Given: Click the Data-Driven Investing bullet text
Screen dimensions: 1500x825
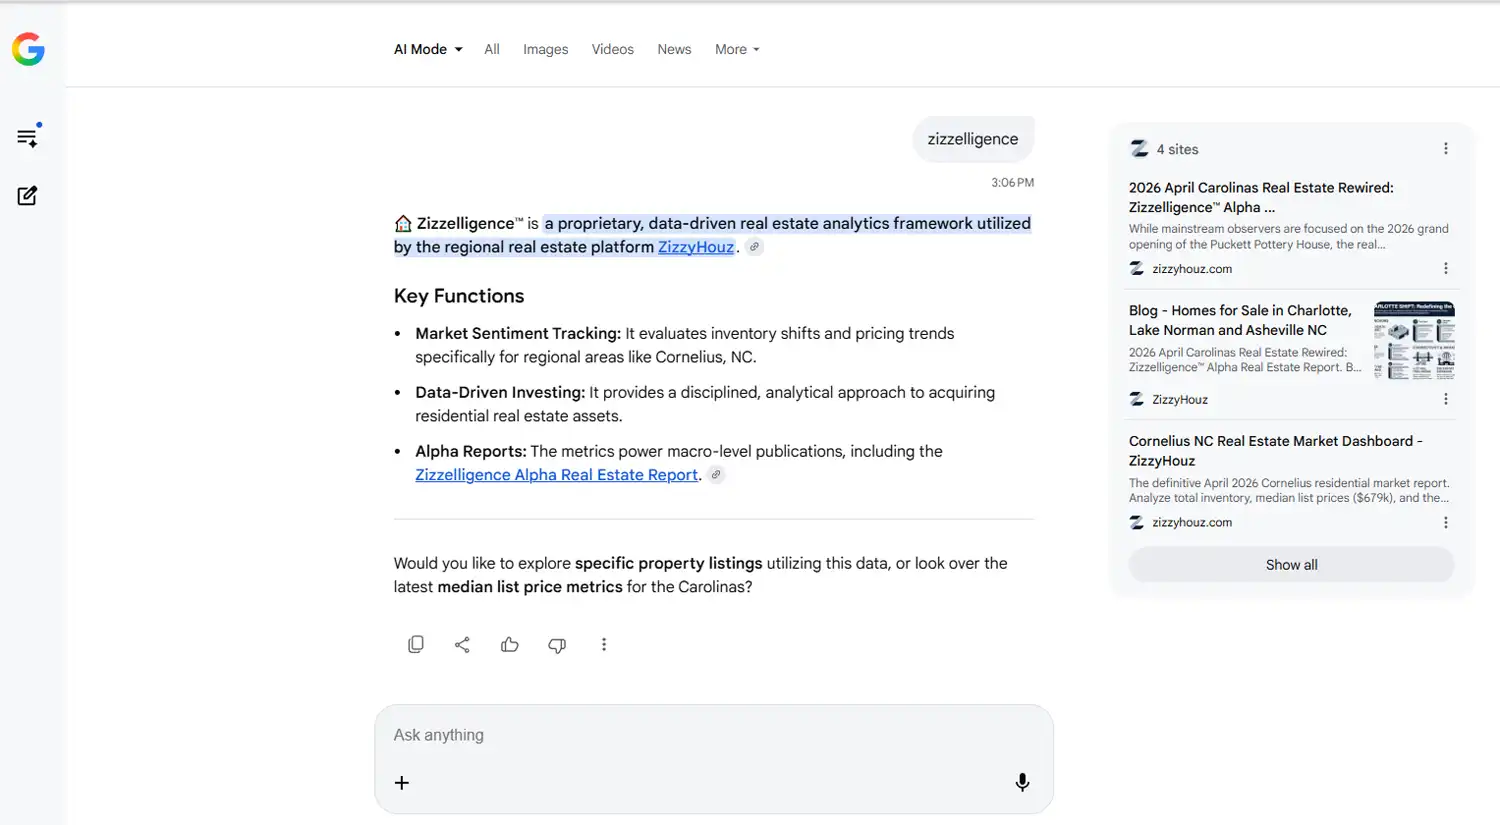Looking at the screenshot, I should pos(705,404).
